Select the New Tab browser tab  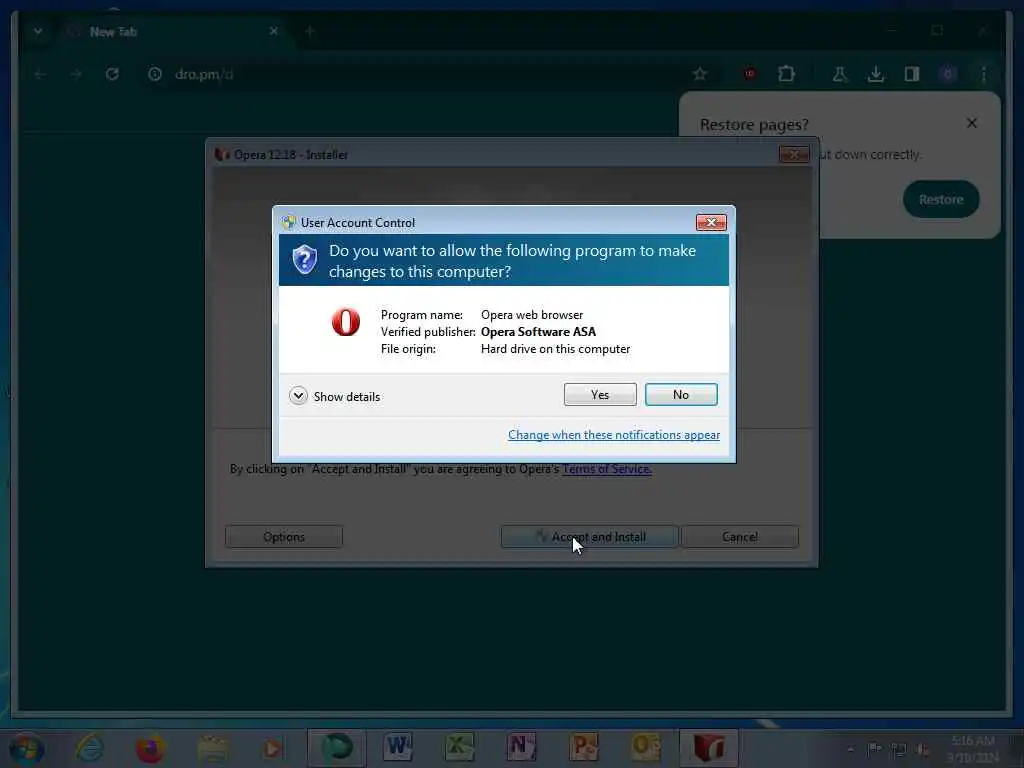[x=173, y=31]
